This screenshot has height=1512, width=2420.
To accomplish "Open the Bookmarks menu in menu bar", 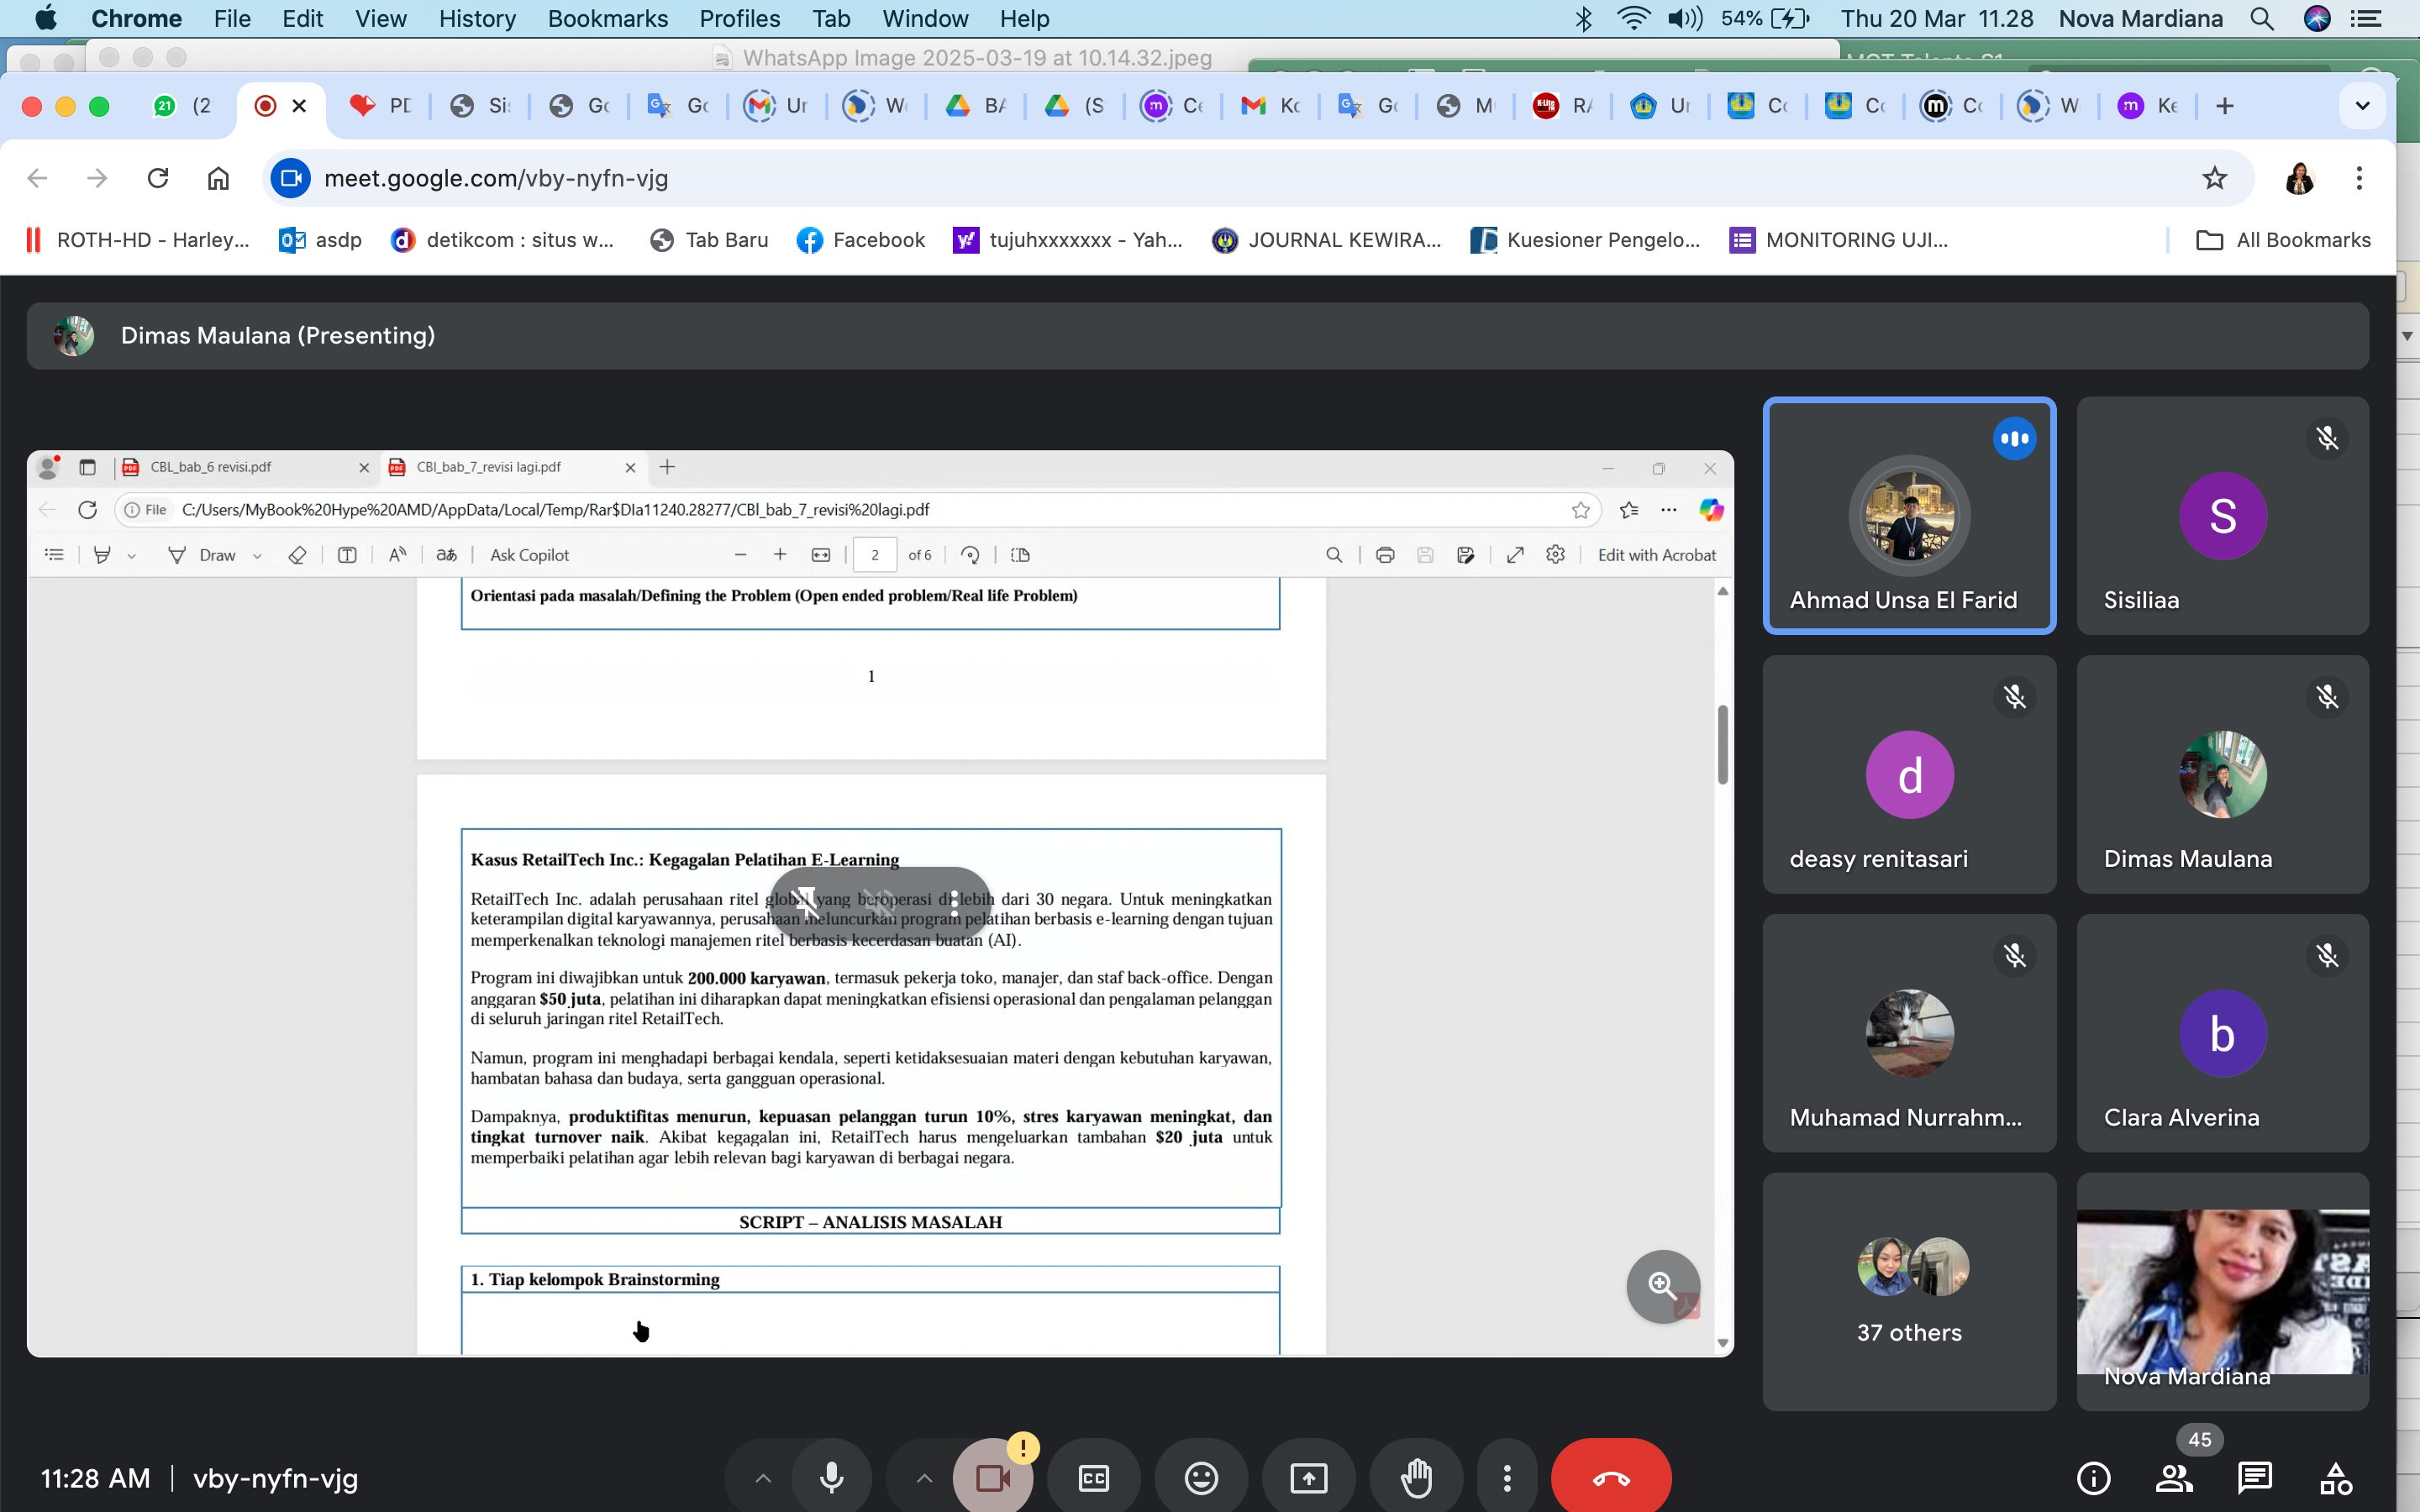I will [x=607, y=19].
